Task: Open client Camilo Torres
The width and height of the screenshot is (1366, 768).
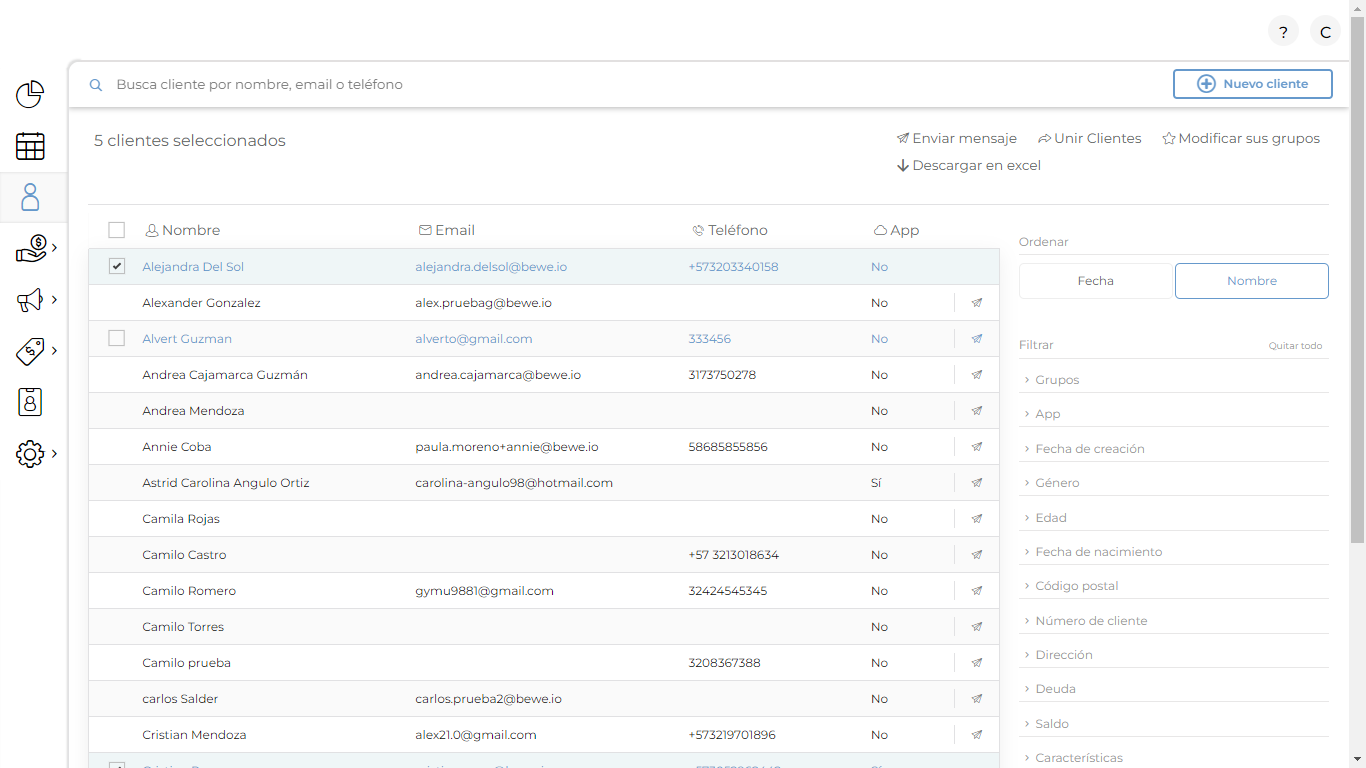Action: click(183, 627)
